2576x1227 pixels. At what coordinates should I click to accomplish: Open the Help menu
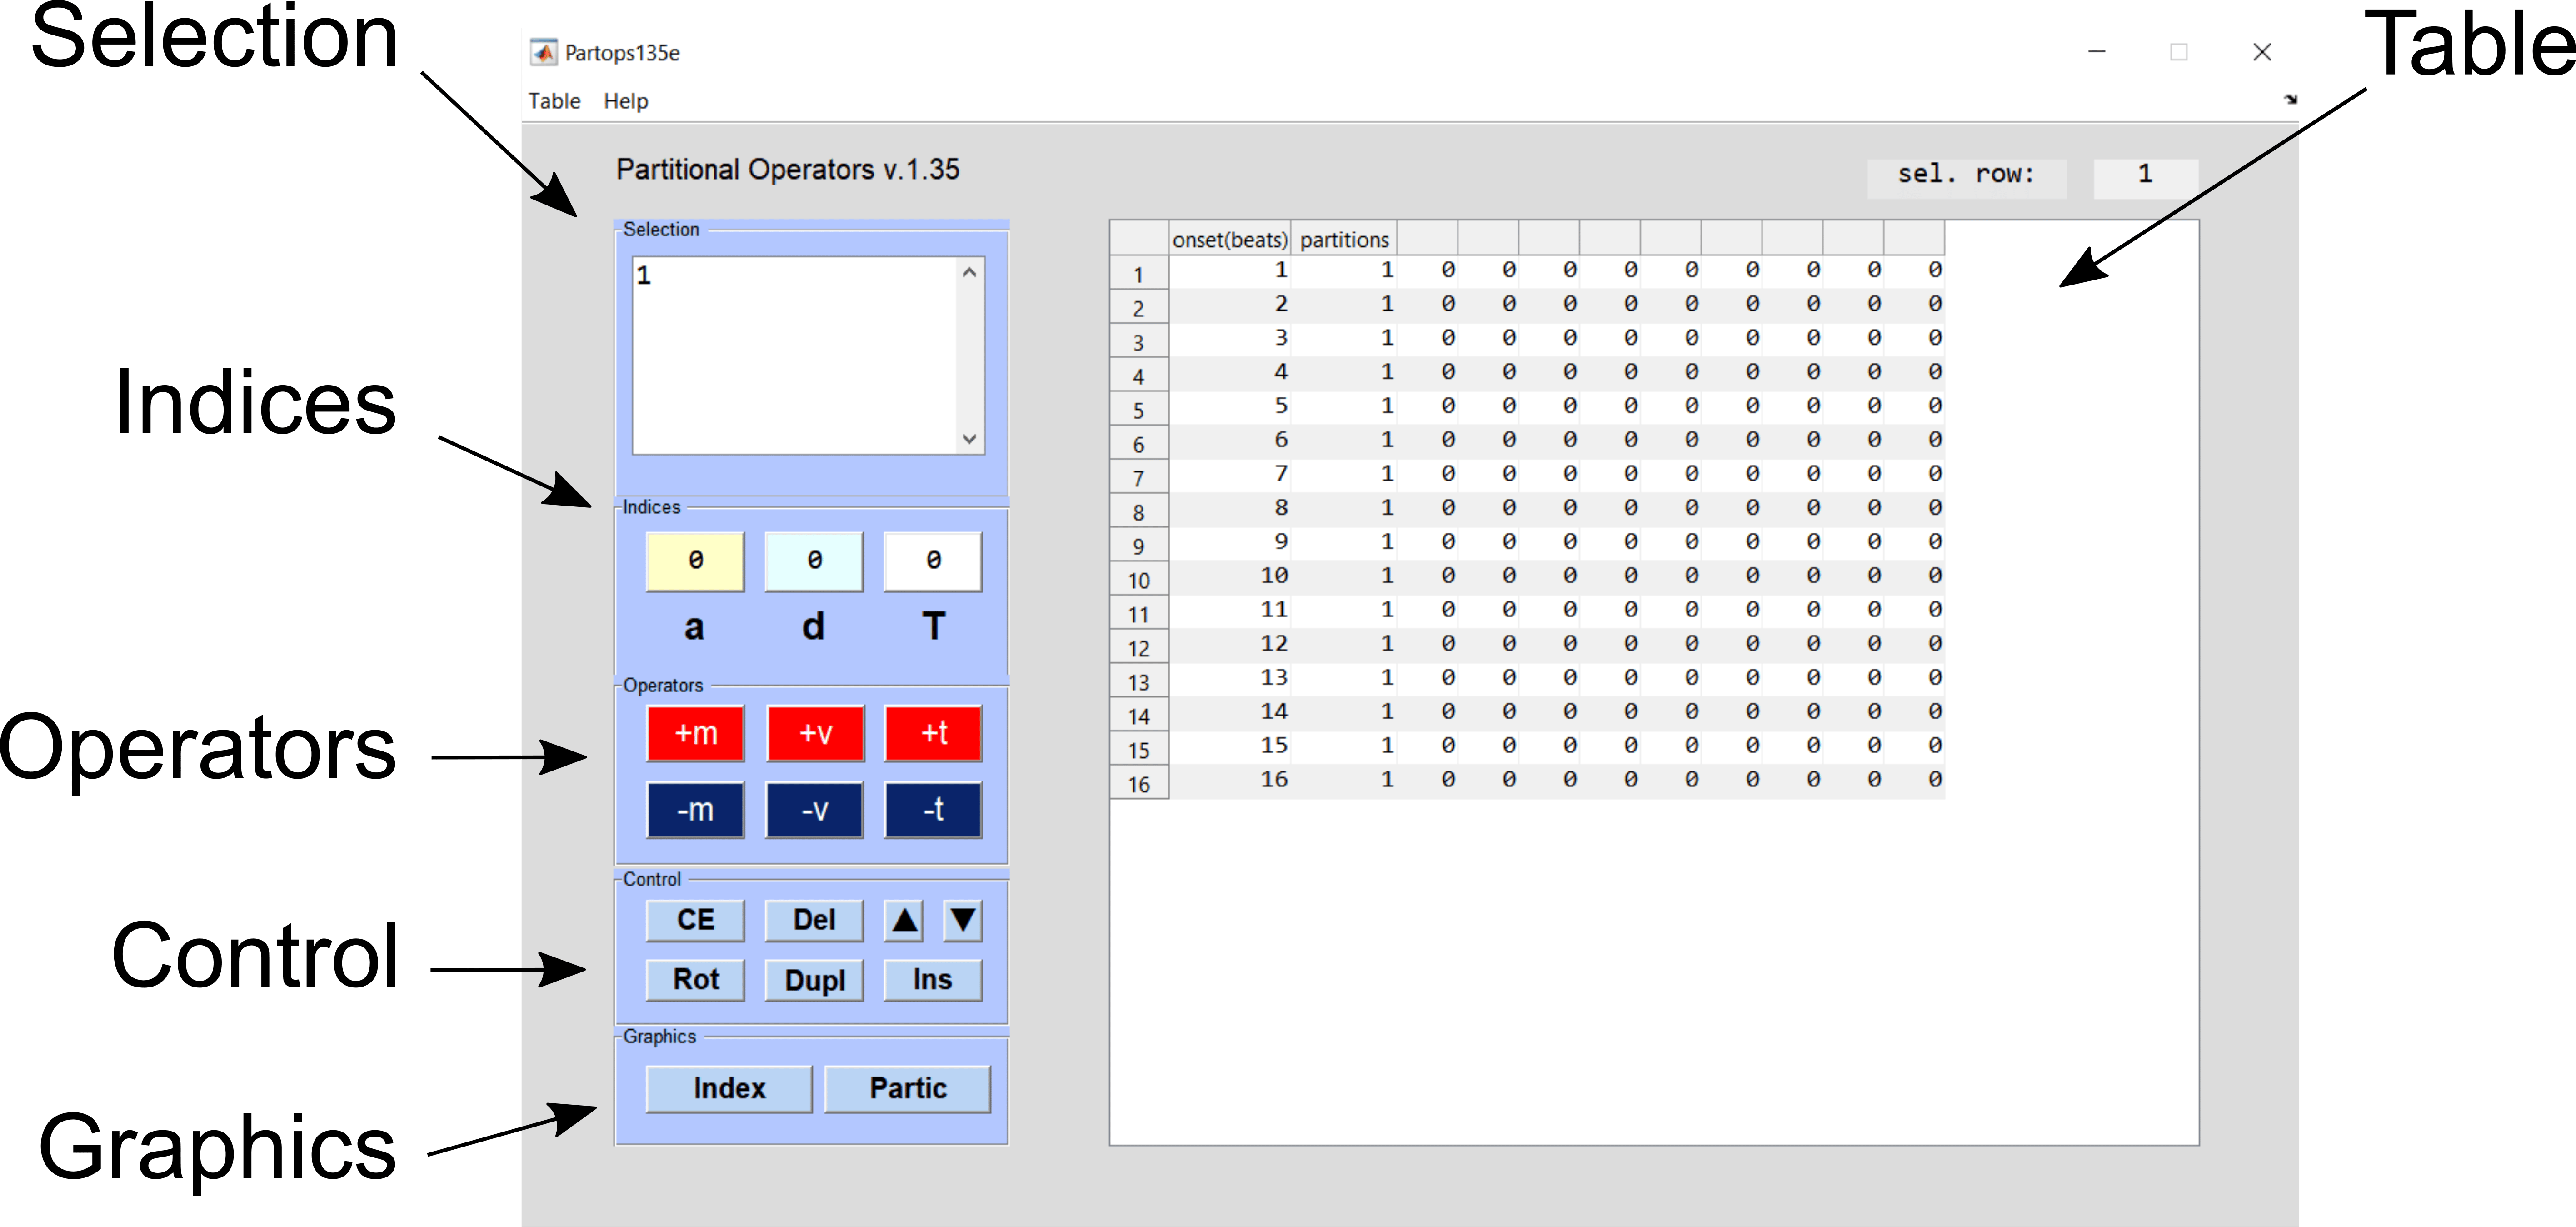(626, 101)
